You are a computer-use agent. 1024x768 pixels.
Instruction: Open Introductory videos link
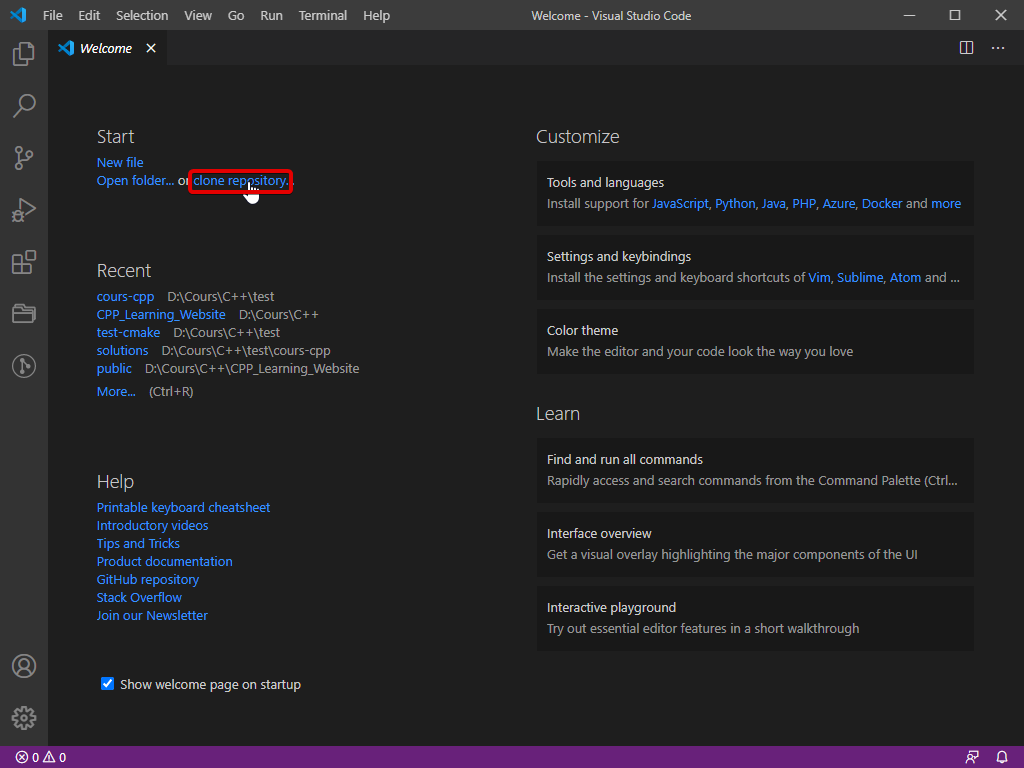tap(152, 526)
